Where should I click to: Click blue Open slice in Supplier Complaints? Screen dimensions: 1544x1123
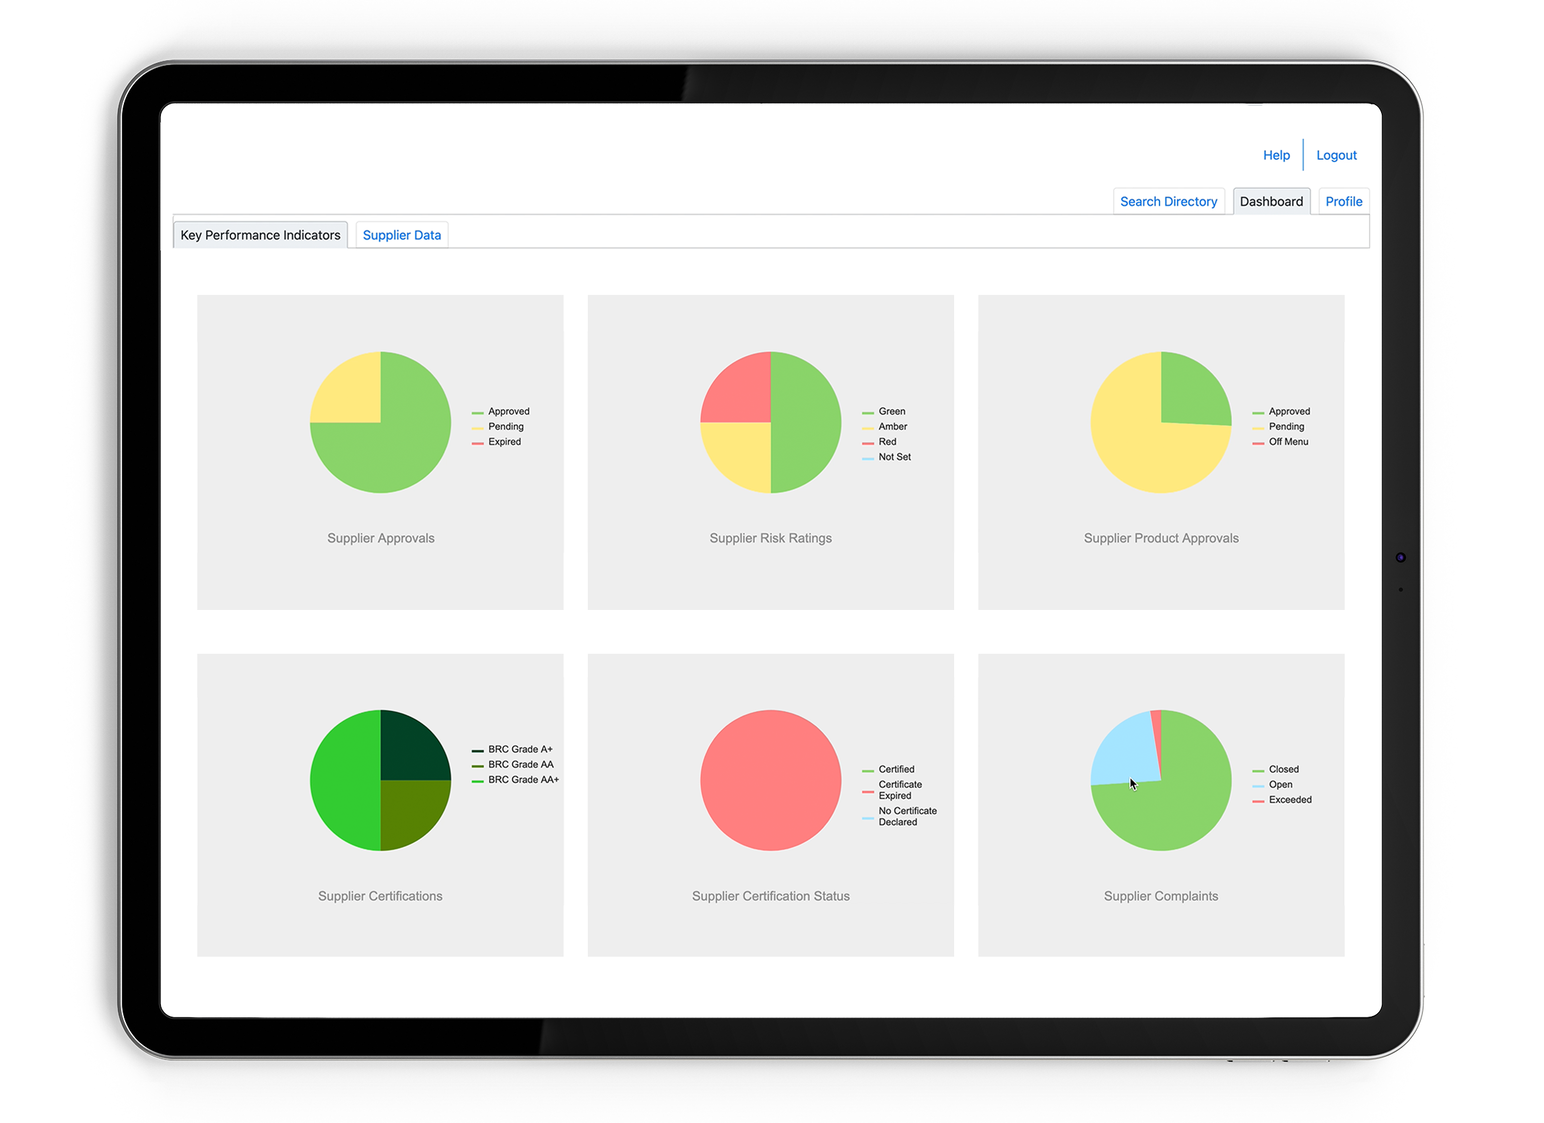click(x=1124, y=753)
